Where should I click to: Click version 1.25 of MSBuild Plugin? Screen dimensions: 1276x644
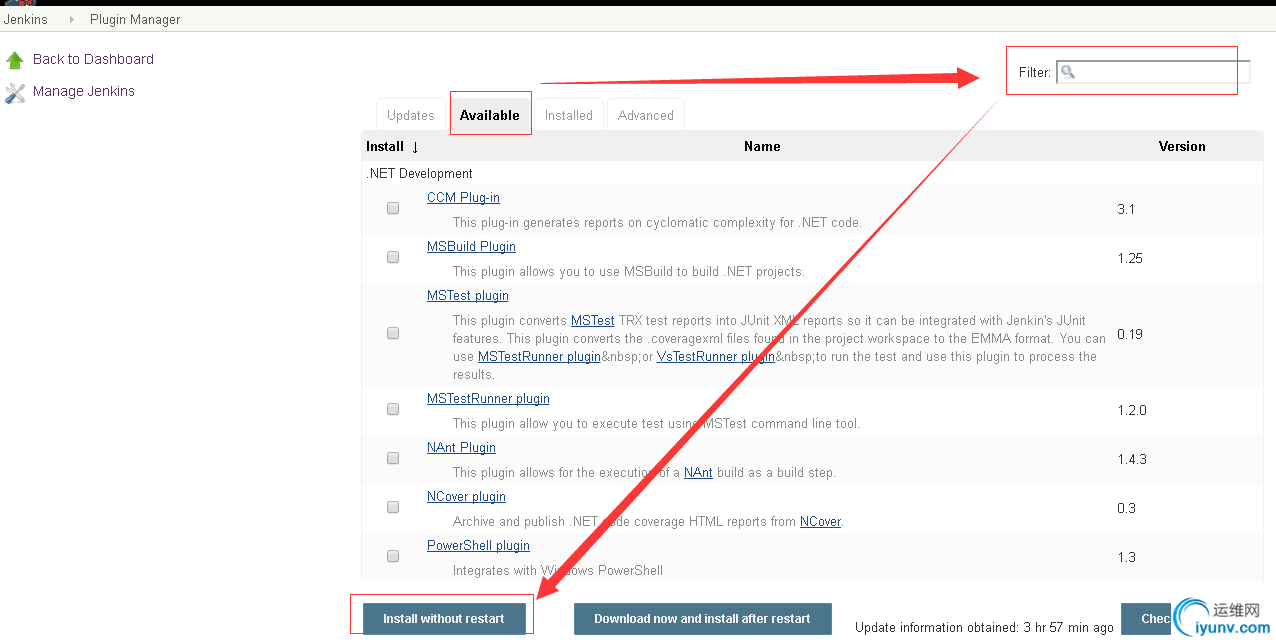pos(1130,258)
